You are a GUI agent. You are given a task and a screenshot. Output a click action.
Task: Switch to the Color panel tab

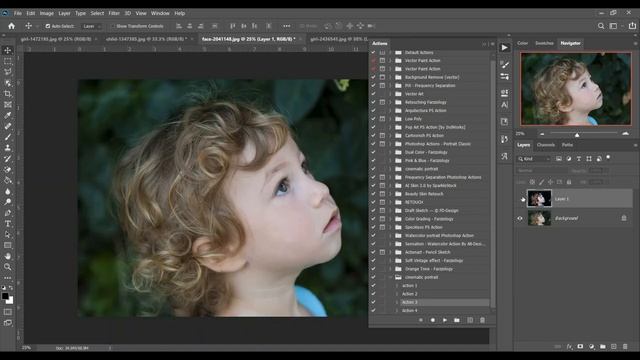click(x=522, y=43)
